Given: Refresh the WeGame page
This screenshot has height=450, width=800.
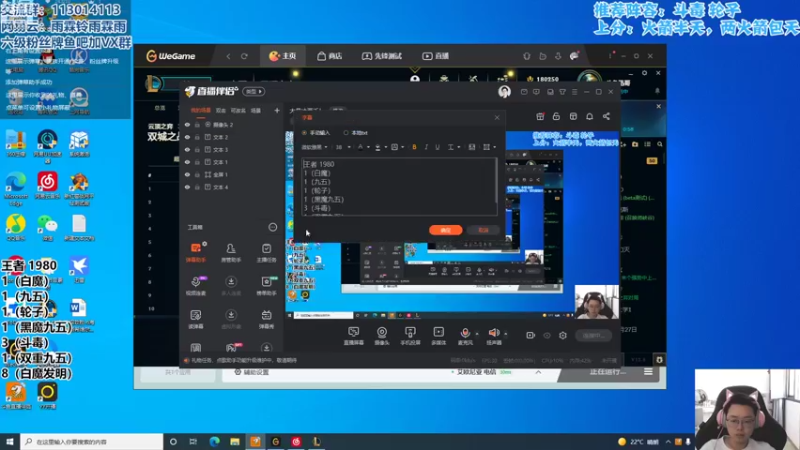Looking at the screenshot, I should [x=244, y=56].
